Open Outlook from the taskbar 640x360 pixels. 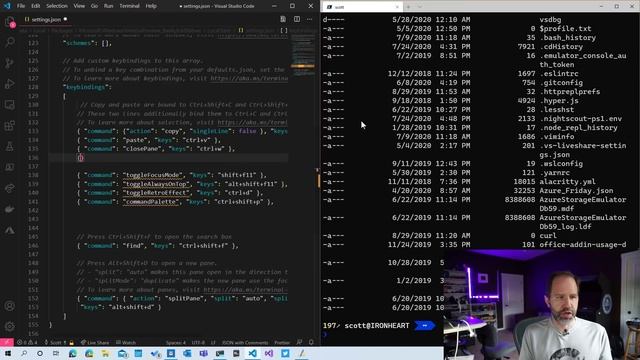pos(187,353)
